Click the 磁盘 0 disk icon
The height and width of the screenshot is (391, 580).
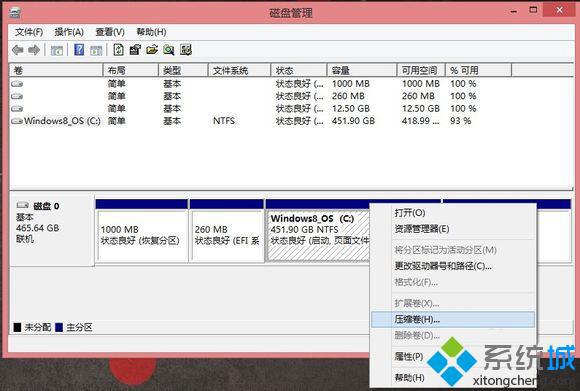click(23, 205)
